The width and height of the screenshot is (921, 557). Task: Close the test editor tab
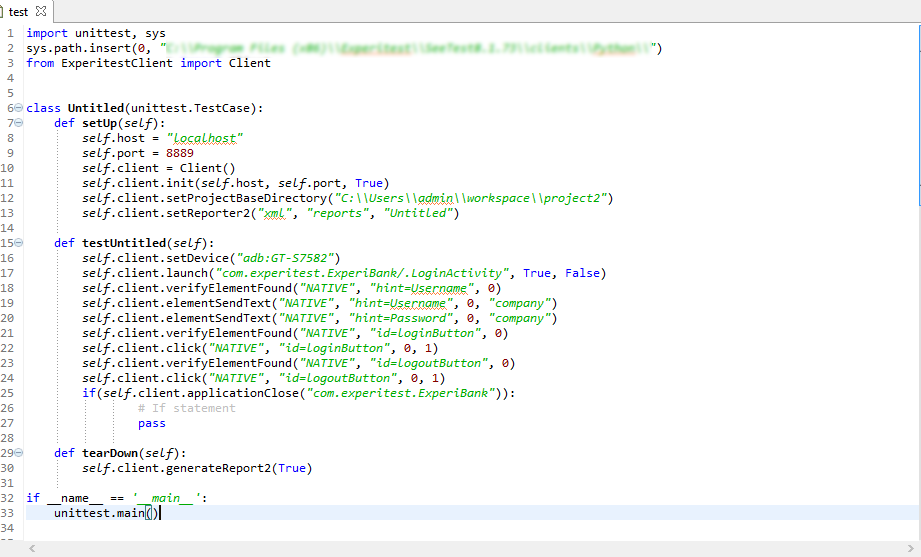point(41,11)
